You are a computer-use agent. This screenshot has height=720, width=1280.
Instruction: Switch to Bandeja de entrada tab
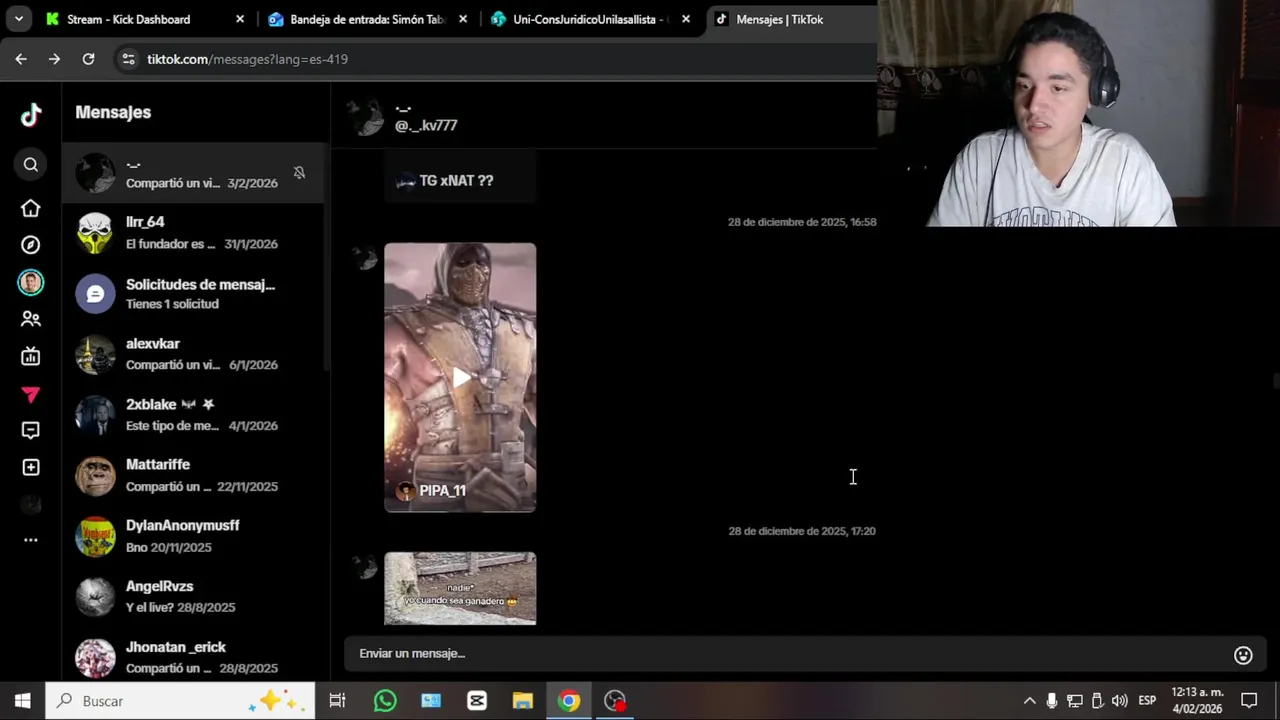pos(369,19)
